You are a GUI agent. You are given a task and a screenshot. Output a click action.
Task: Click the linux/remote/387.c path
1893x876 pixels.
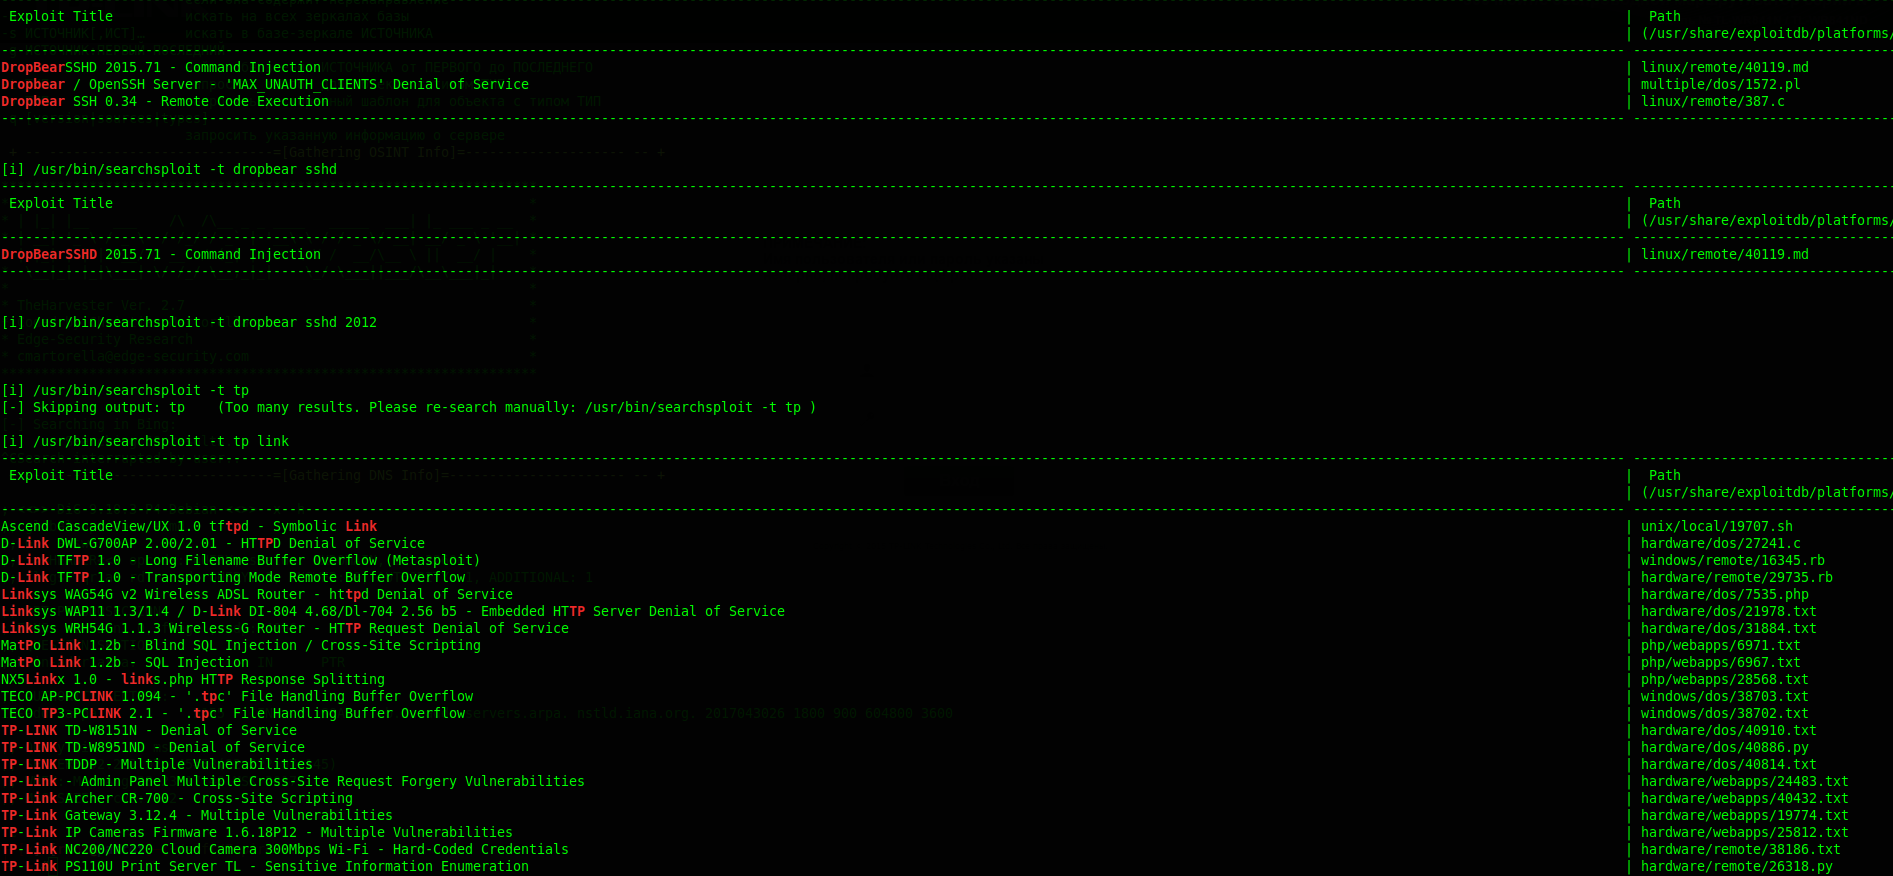(1712, 101)
